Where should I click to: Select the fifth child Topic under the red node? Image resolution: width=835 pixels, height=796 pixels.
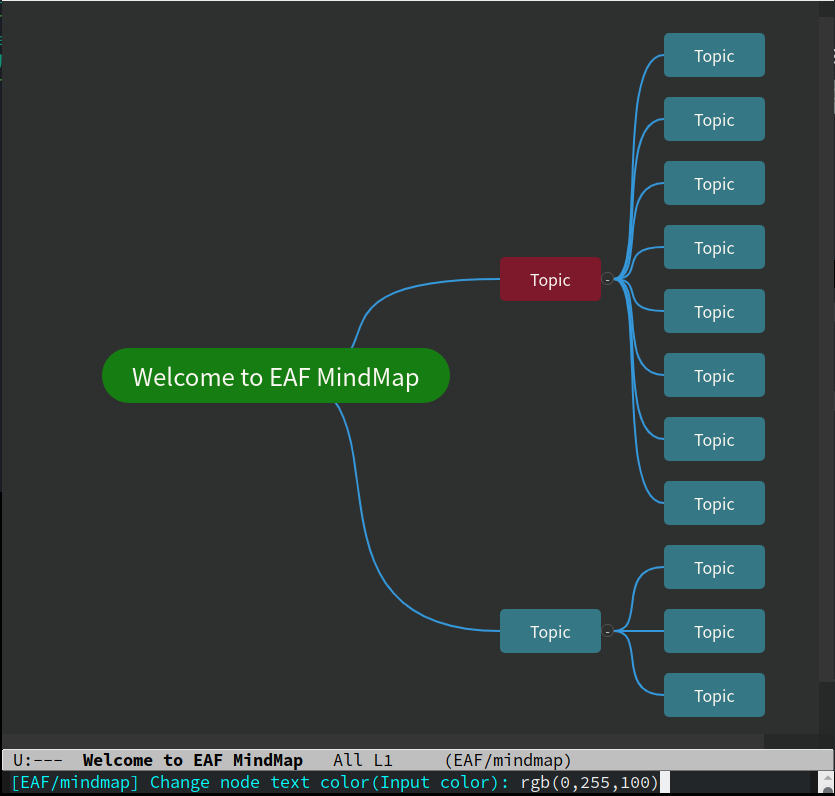pos(714,311)
